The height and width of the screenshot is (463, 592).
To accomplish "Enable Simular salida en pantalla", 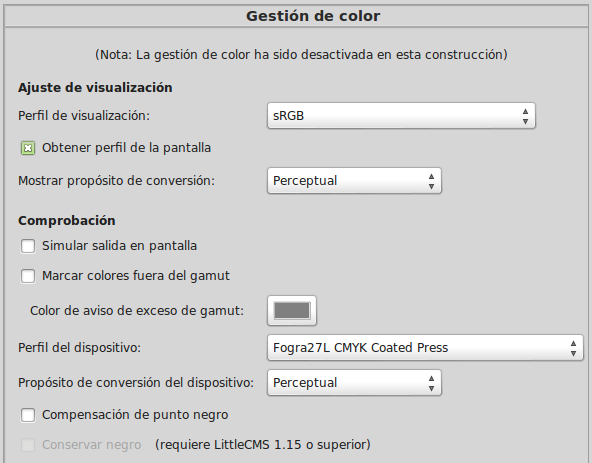I will click(28, 246).
